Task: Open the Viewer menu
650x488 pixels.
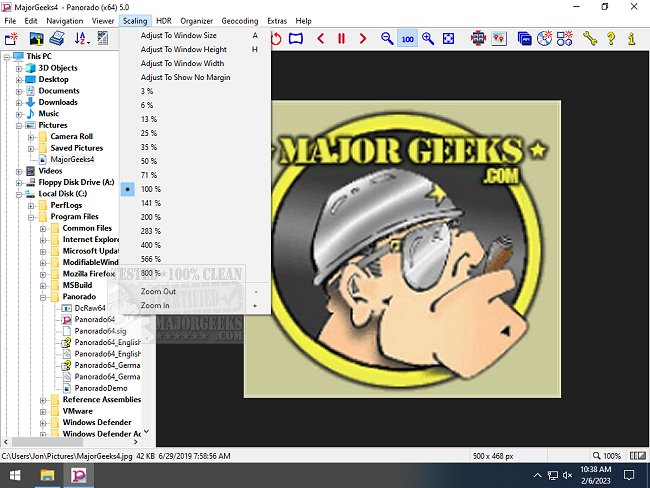Action: [x=103, y=21]
